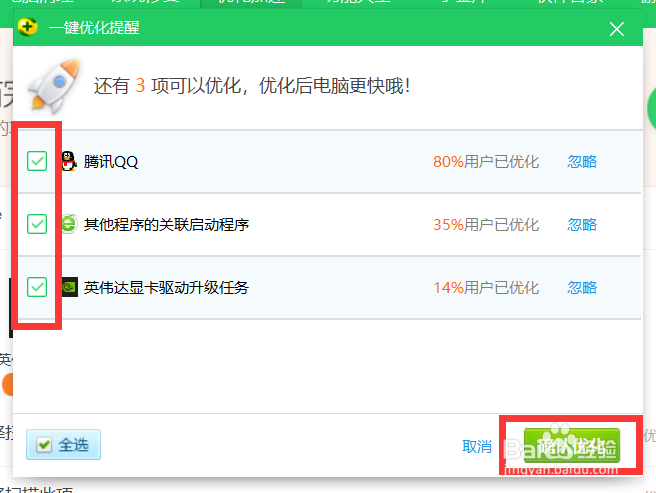
Task: Uncheck the 腾讯QQ checkbox
Action: (37, 161)
